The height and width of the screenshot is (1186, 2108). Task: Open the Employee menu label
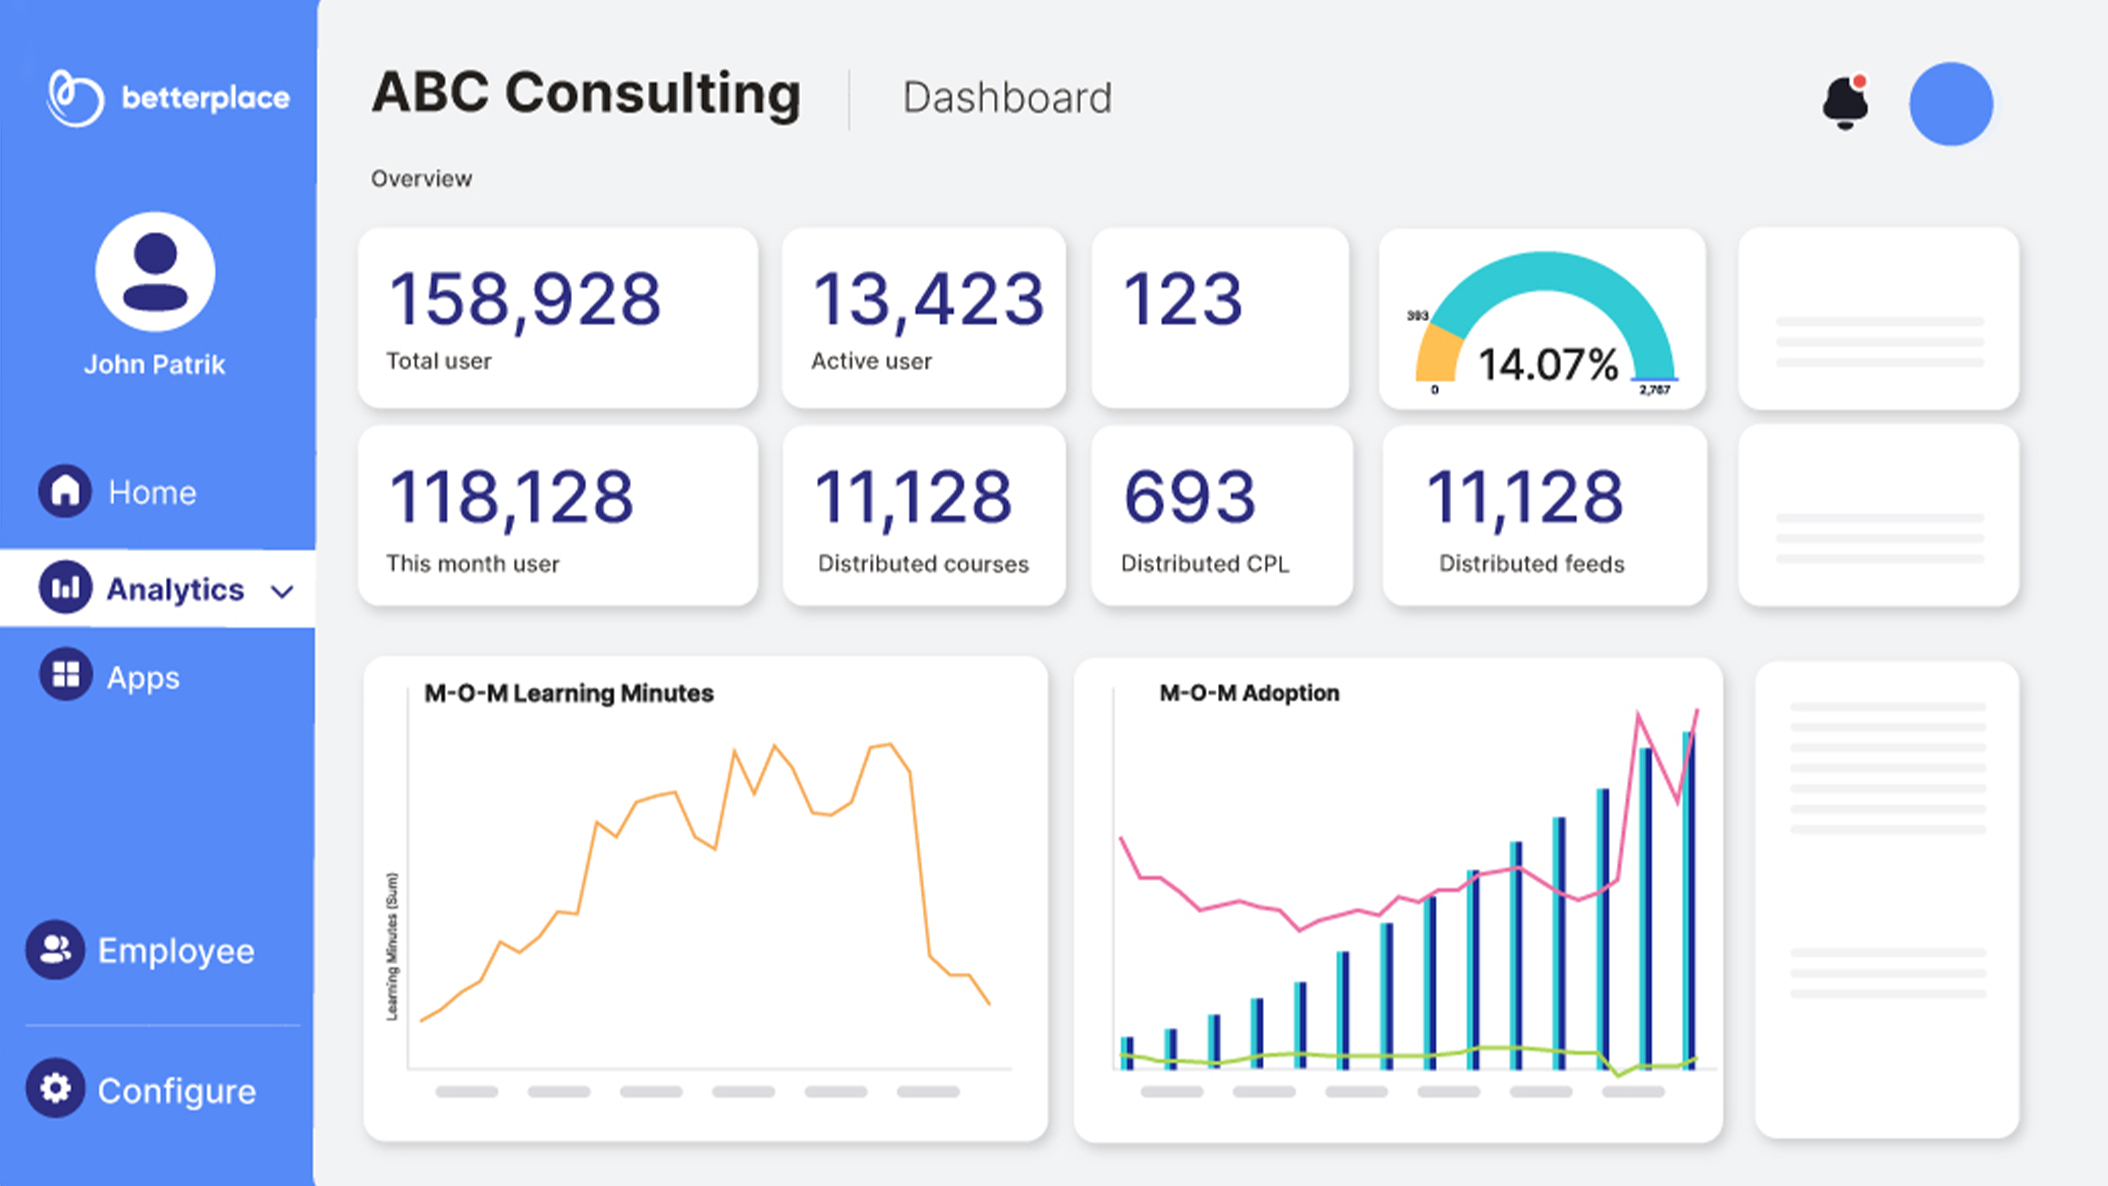point(176,950)
